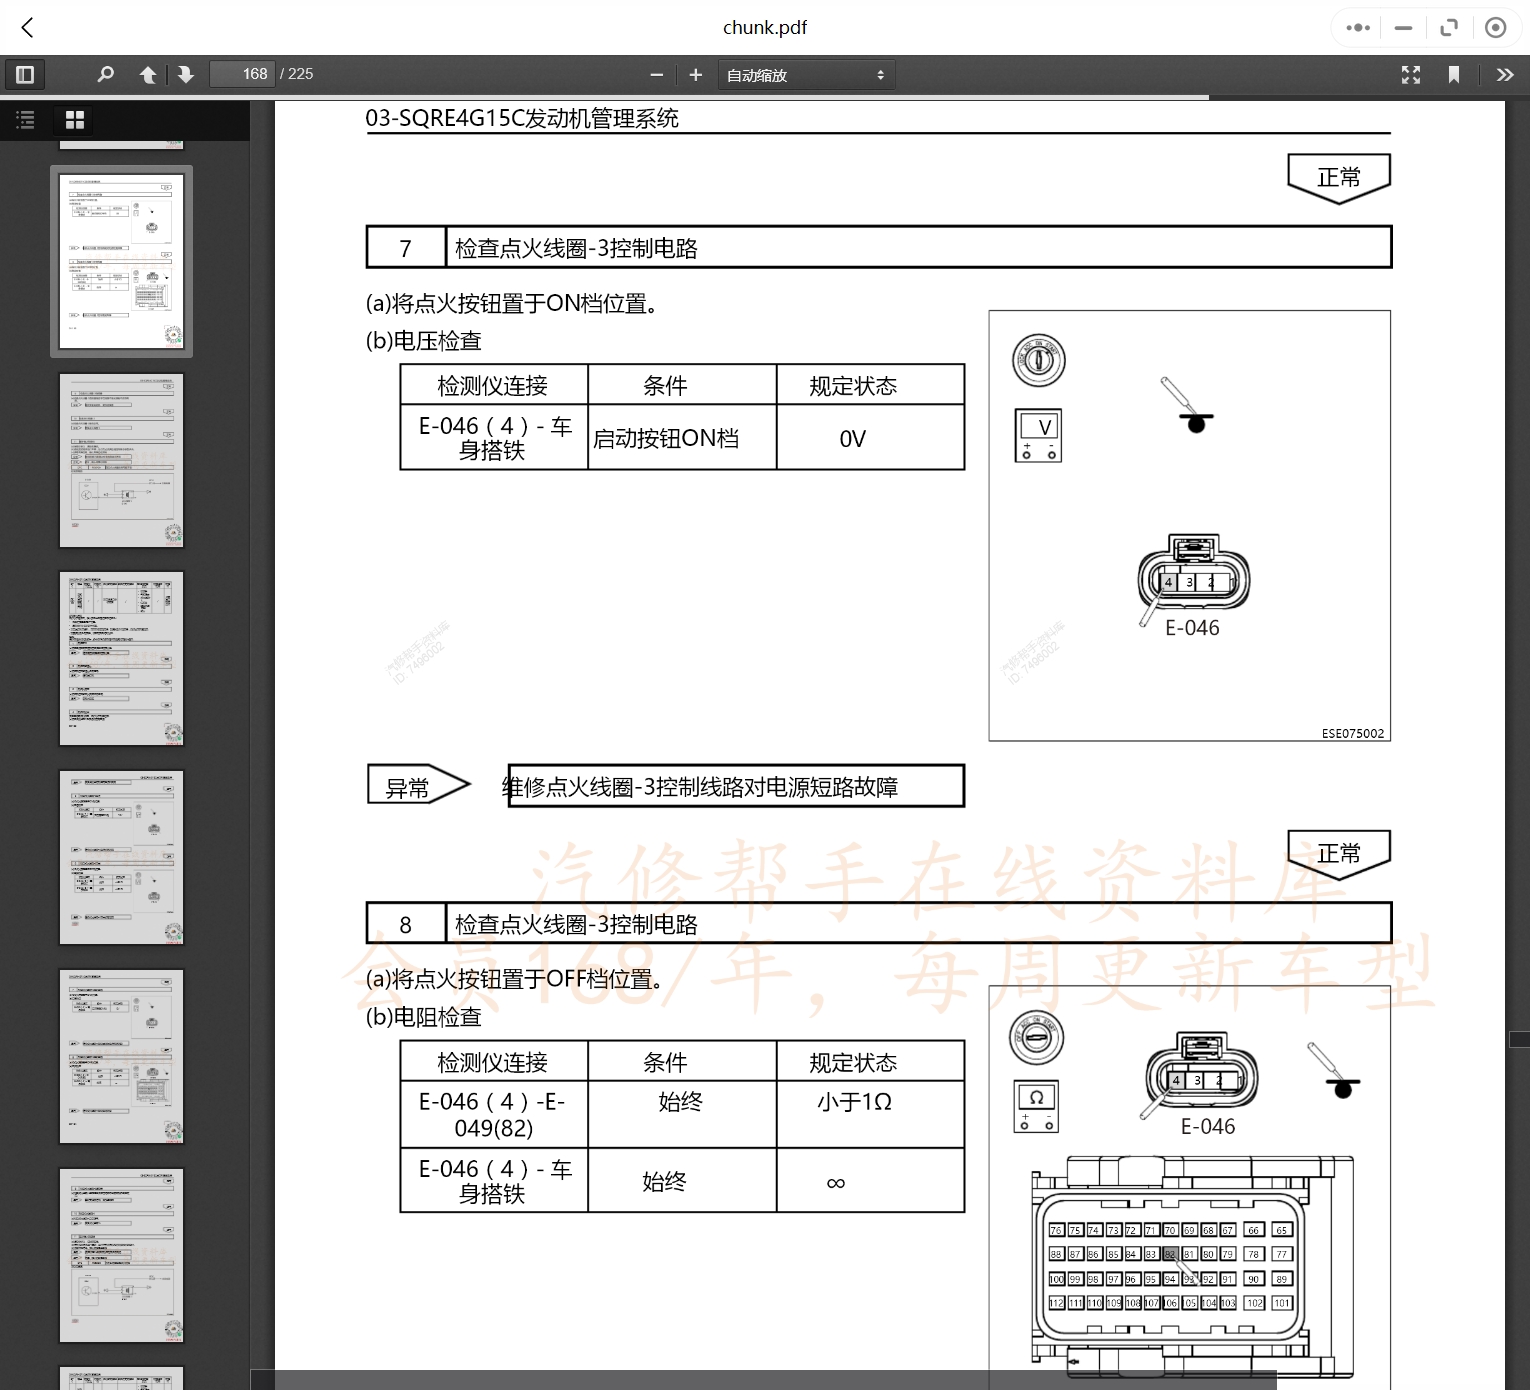Screen dimensions: 1530x1390
Task: Open the find in document search bar
Action: 105,74
